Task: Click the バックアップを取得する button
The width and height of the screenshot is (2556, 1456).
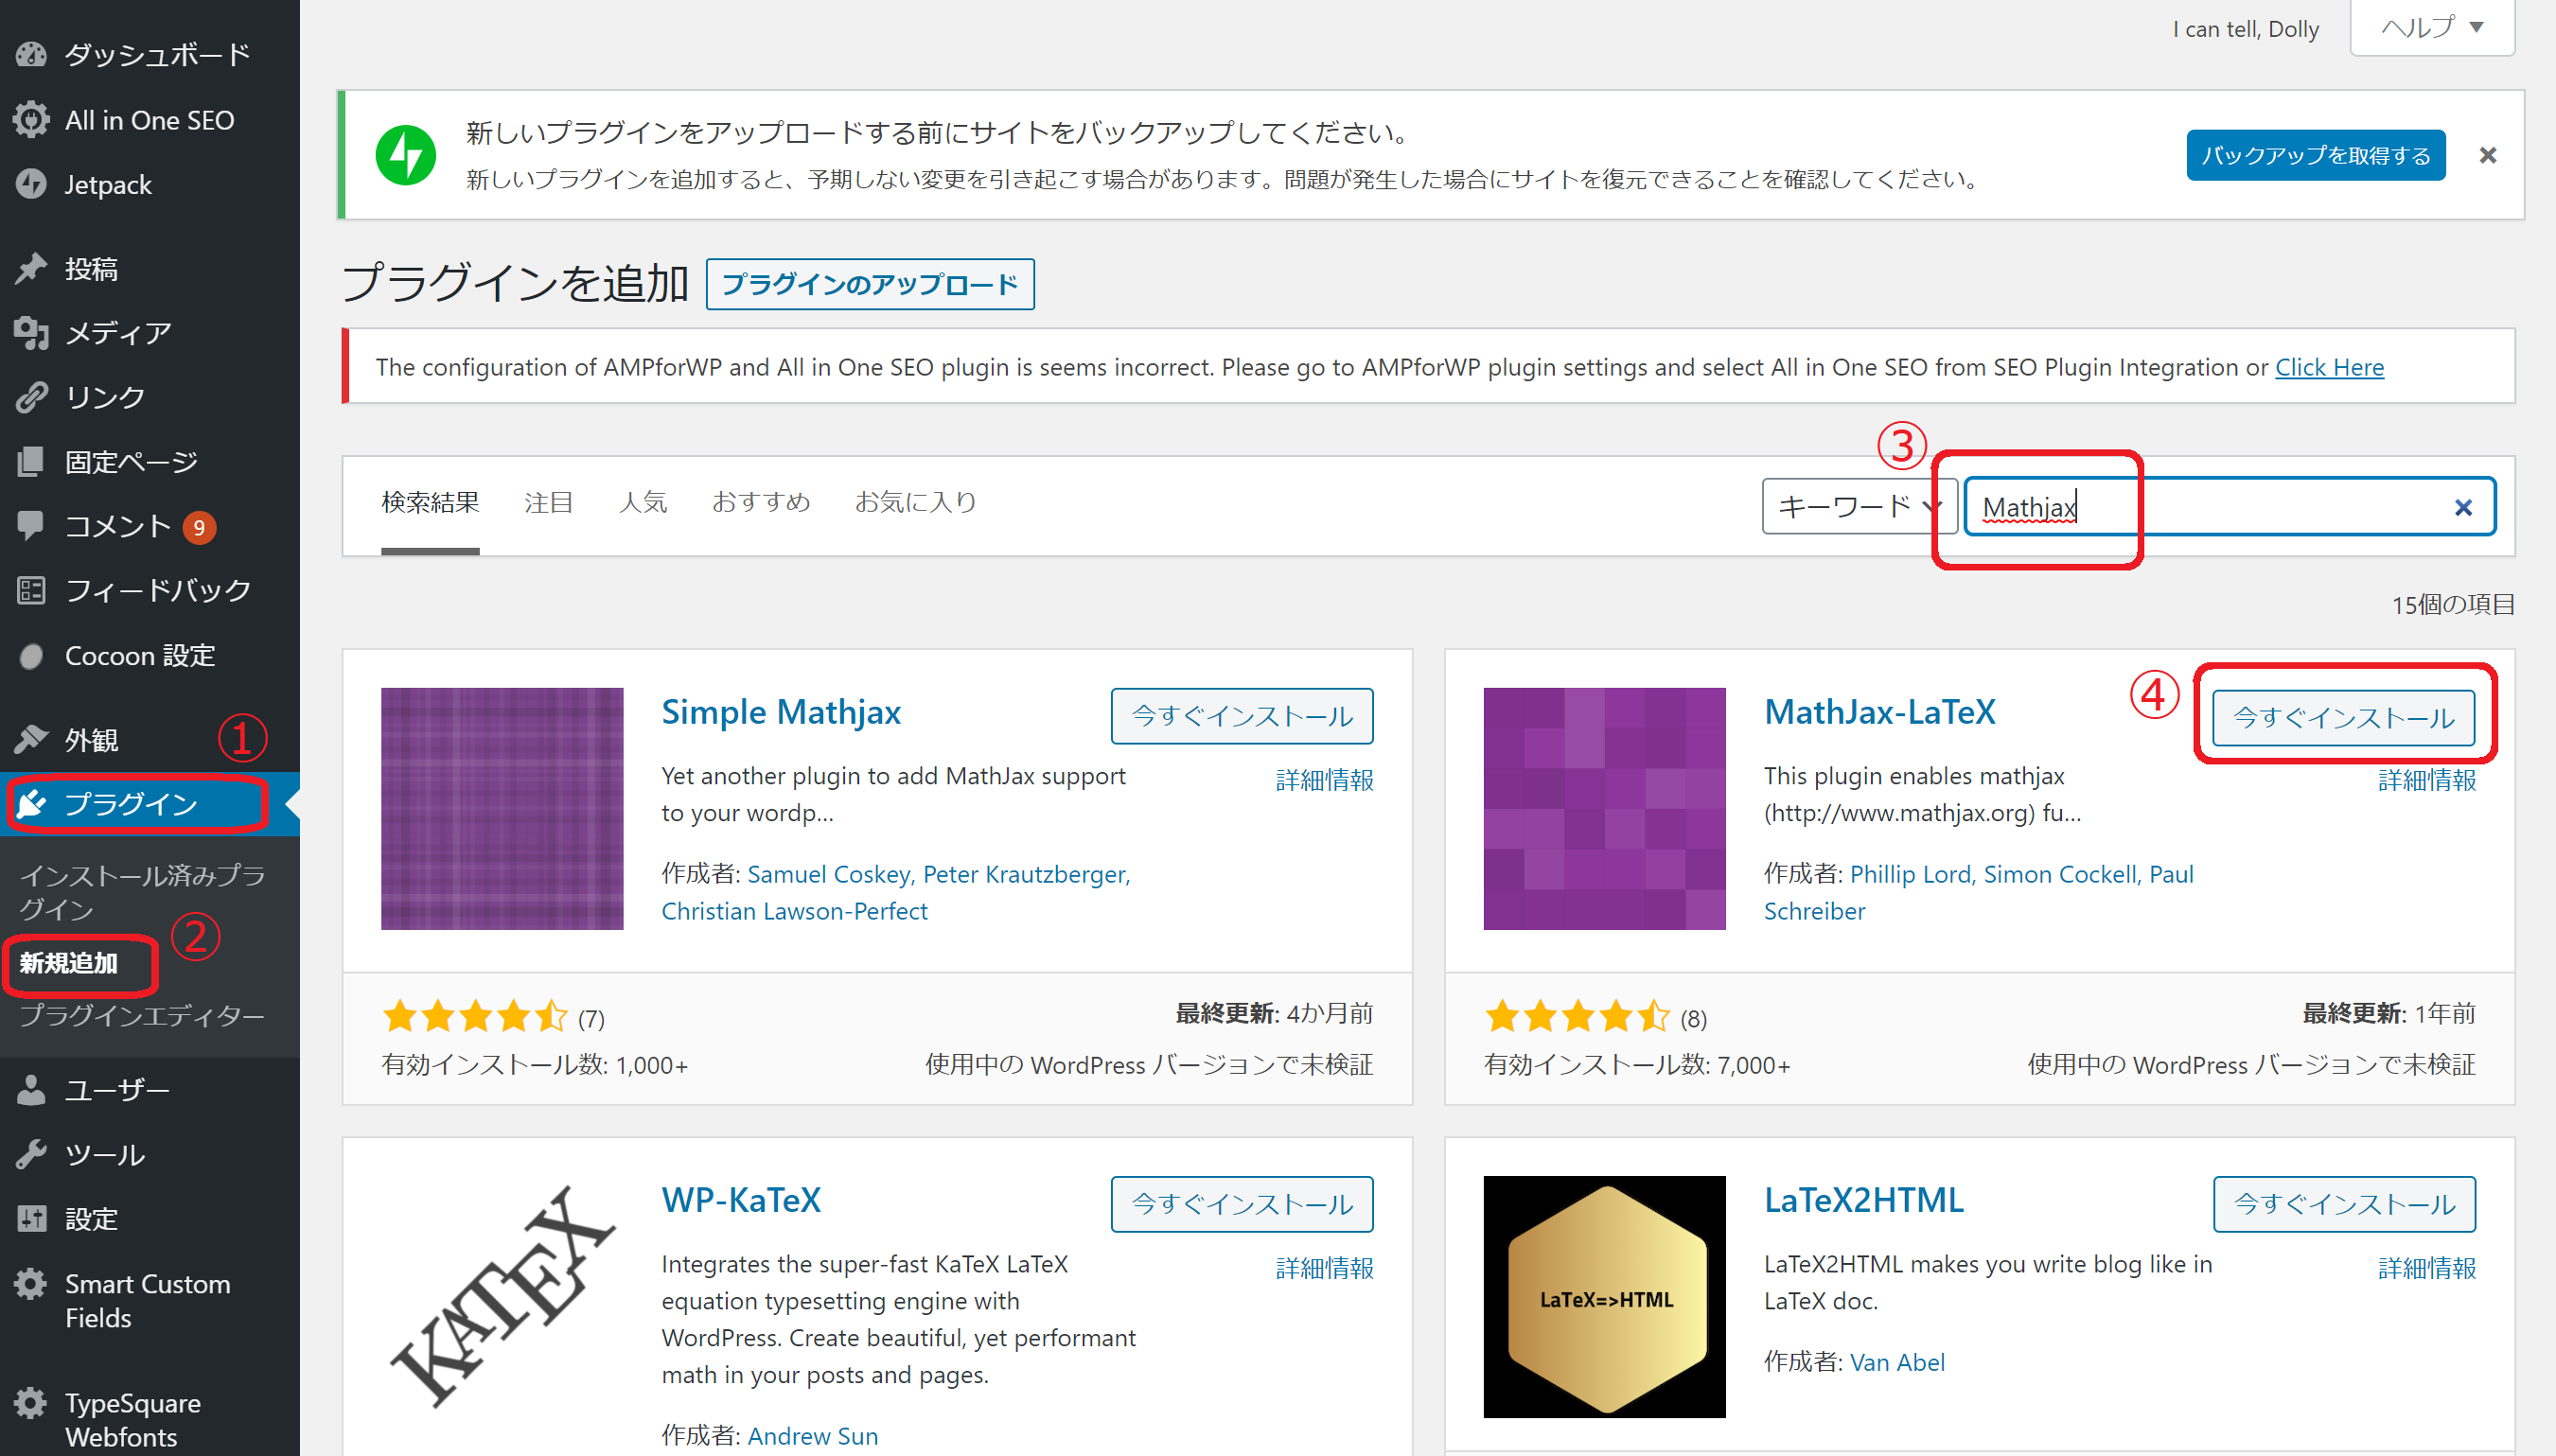Action: (x=2316, y=155)
